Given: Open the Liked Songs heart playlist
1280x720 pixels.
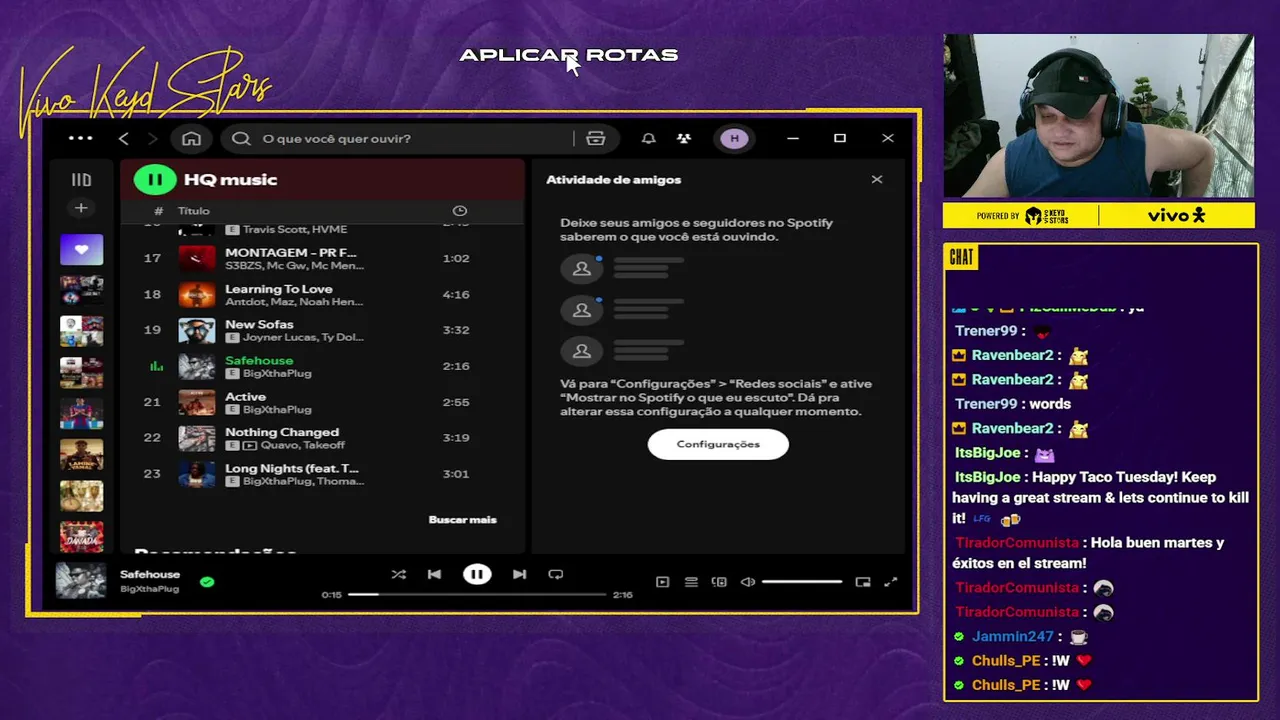Looking at the screenshot, I should [81, 249].
